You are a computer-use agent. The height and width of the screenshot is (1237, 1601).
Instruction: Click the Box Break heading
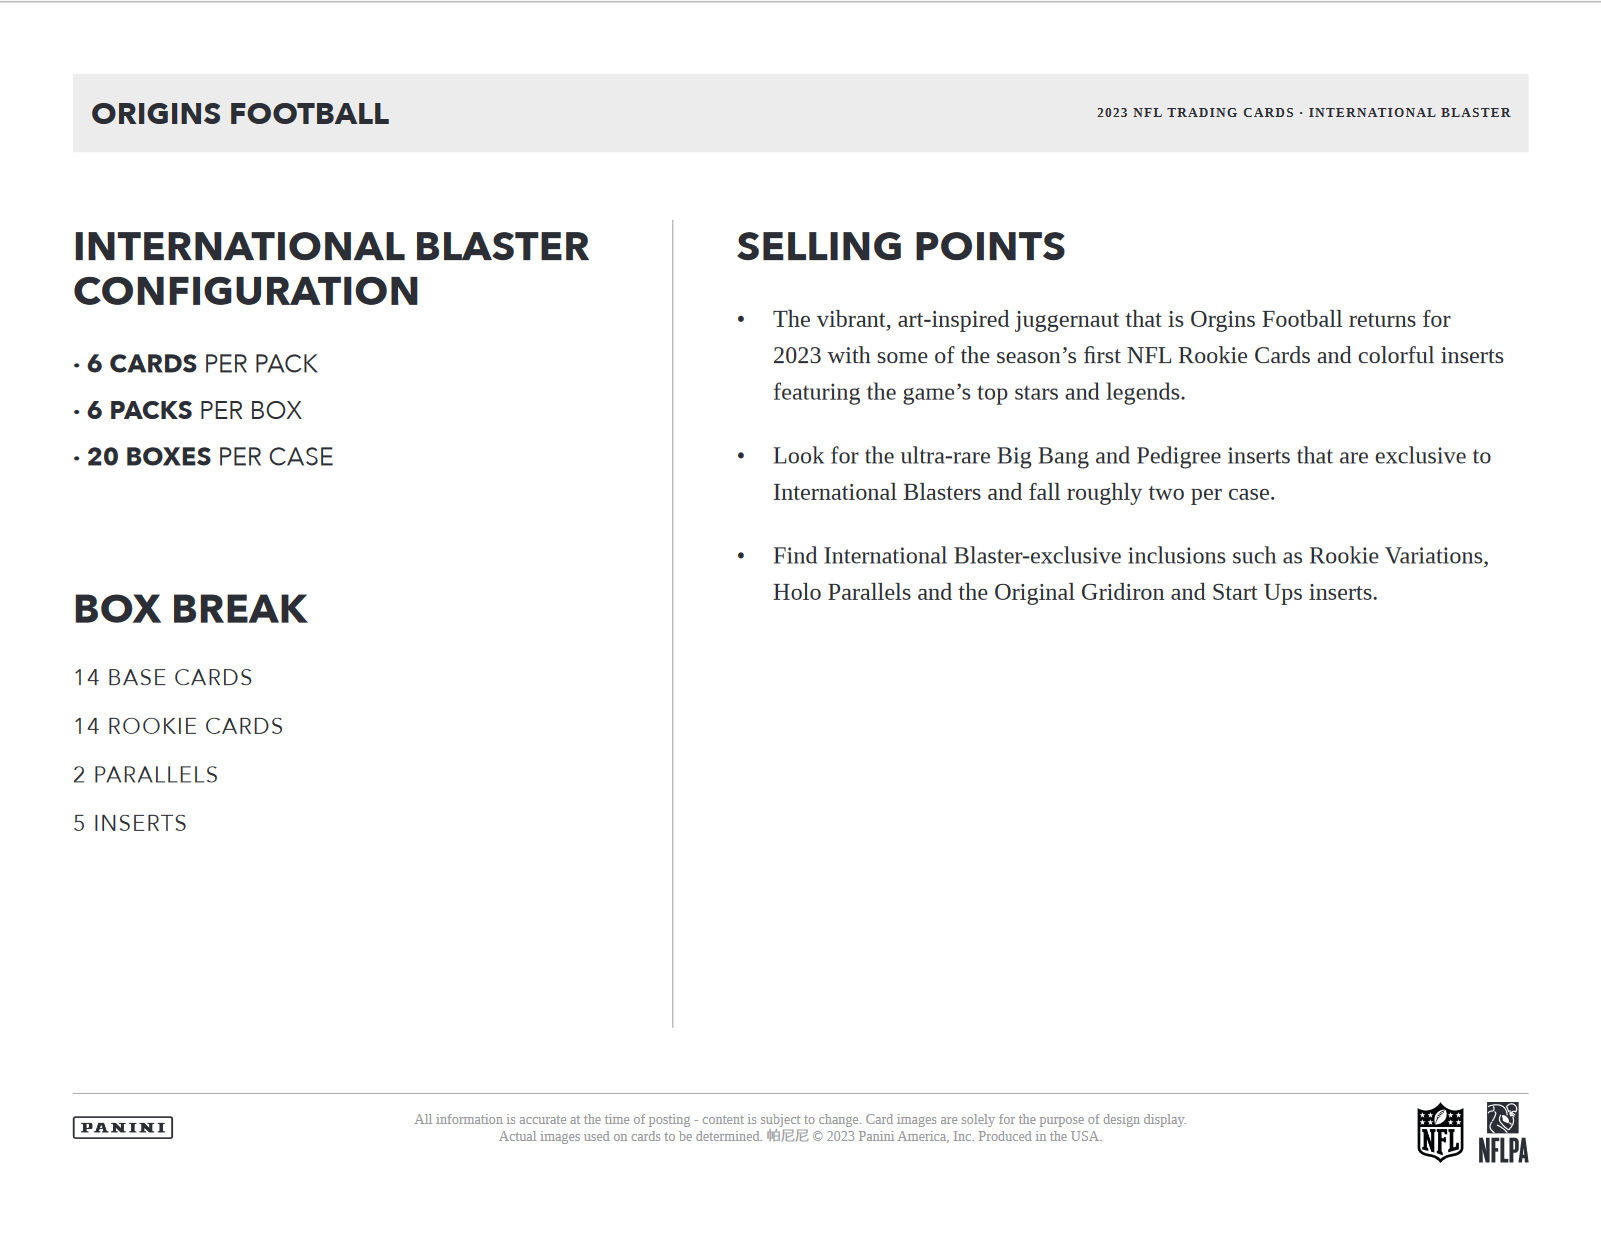point(190,609)
